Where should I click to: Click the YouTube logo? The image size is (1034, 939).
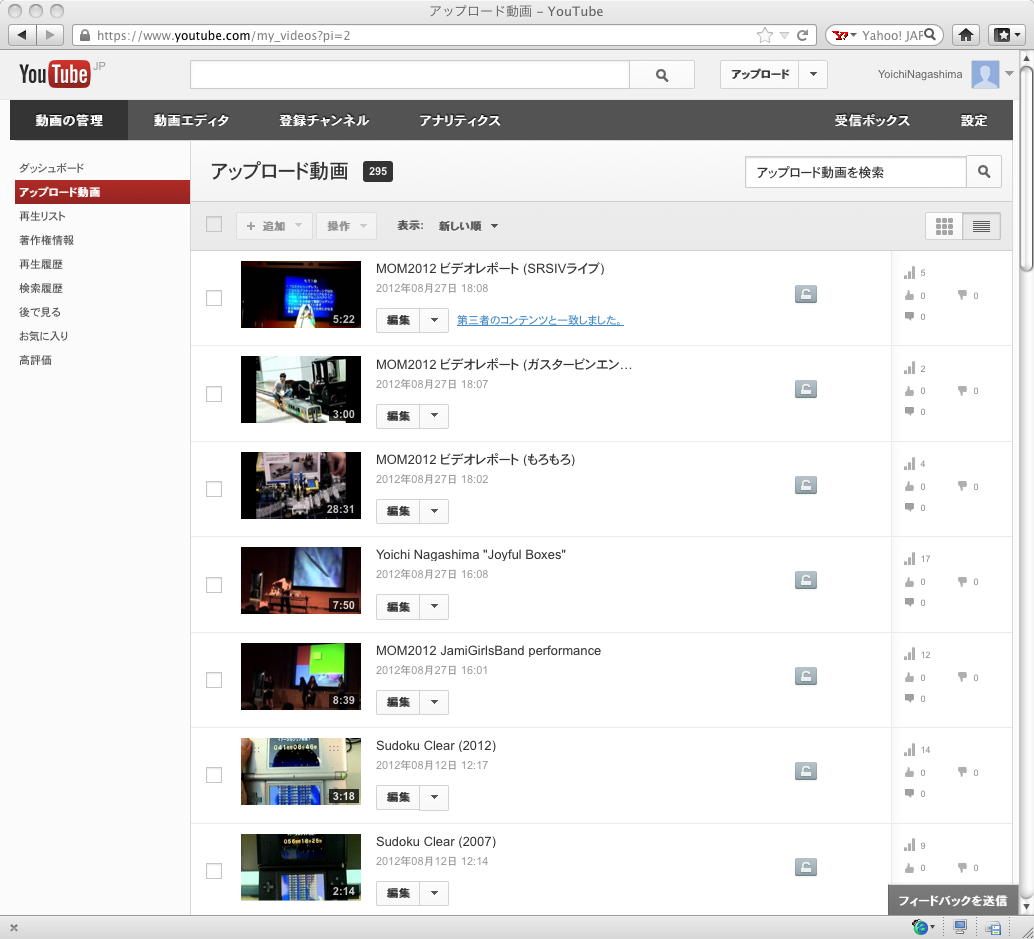54,75
